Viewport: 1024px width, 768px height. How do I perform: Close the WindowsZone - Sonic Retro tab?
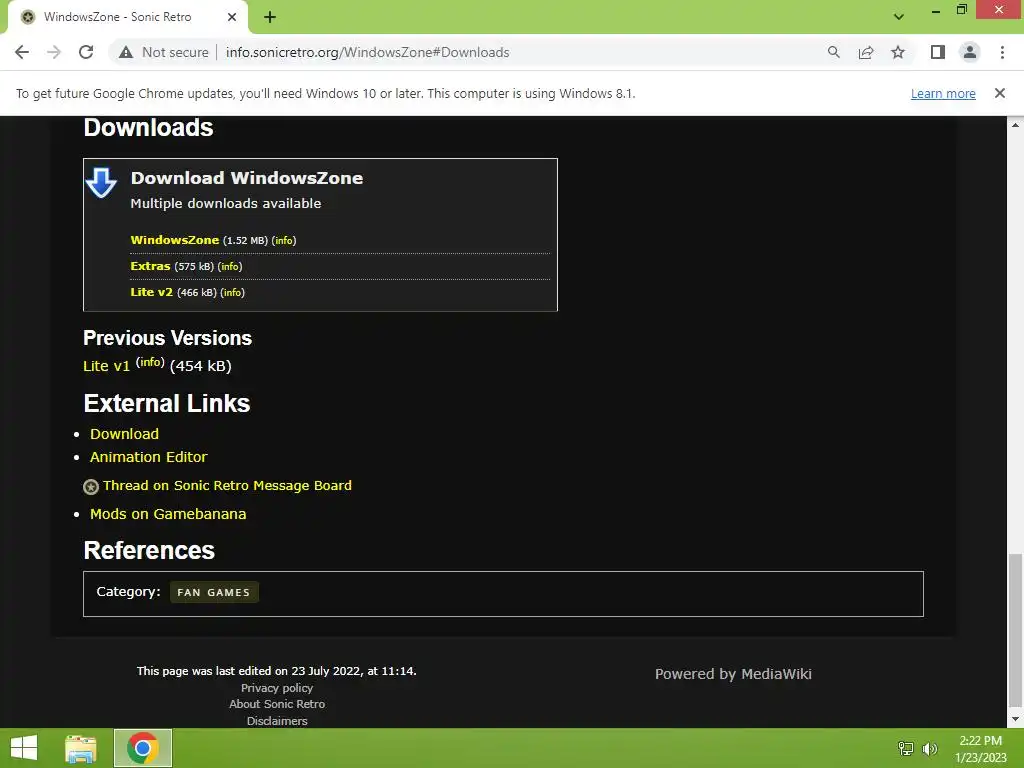point(232,17)
